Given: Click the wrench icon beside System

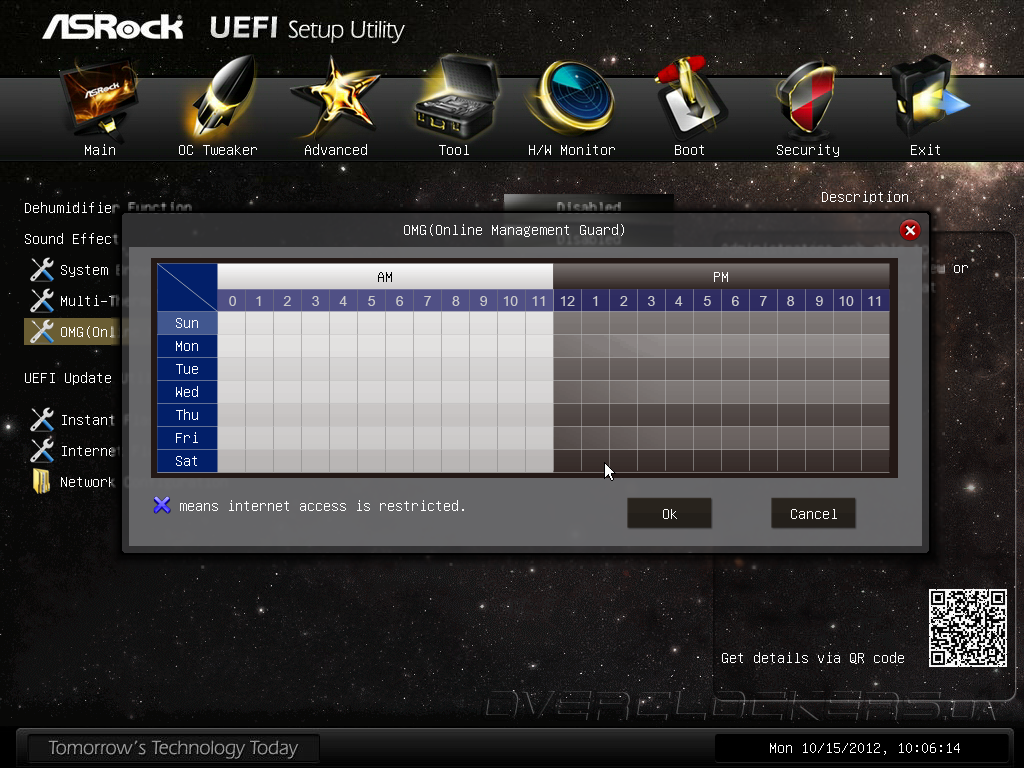Looking at the screenshot, I should 42,270.
